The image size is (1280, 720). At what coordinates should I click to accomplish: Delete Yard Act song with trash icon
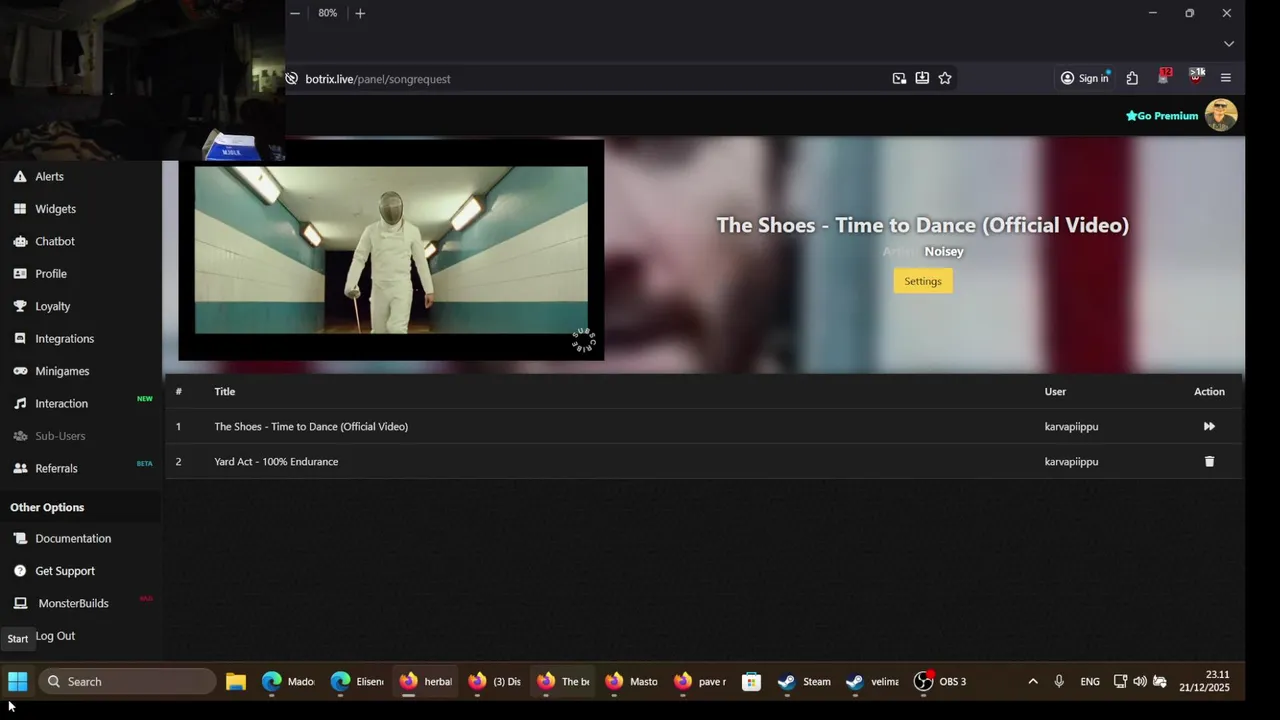coord(1209,461)
